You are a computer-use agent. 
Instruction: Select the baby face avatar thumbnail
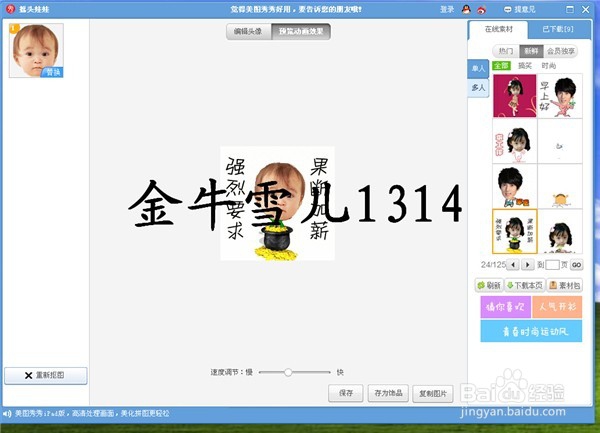(36, 50)
